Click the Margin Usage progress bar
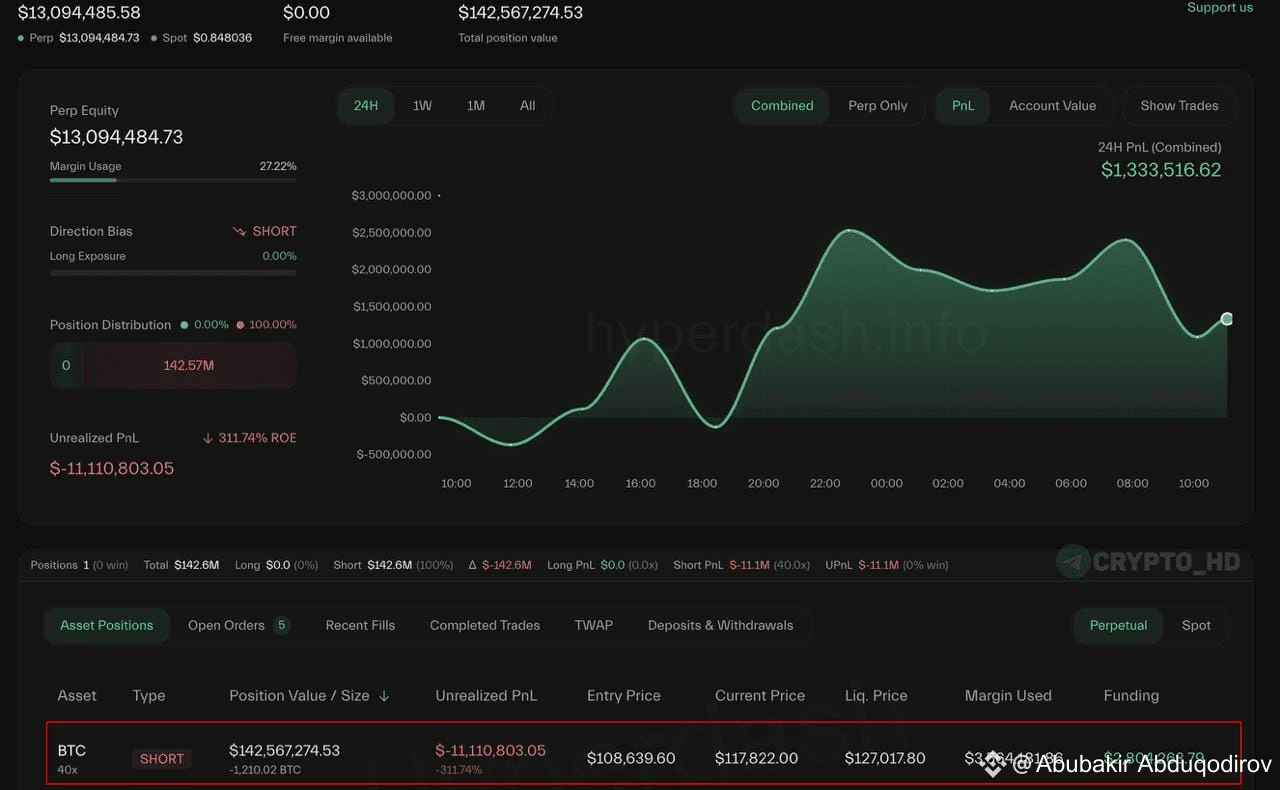Viewport: 1280px width, 790px height. pyautogui.click(x=173, y=180)
